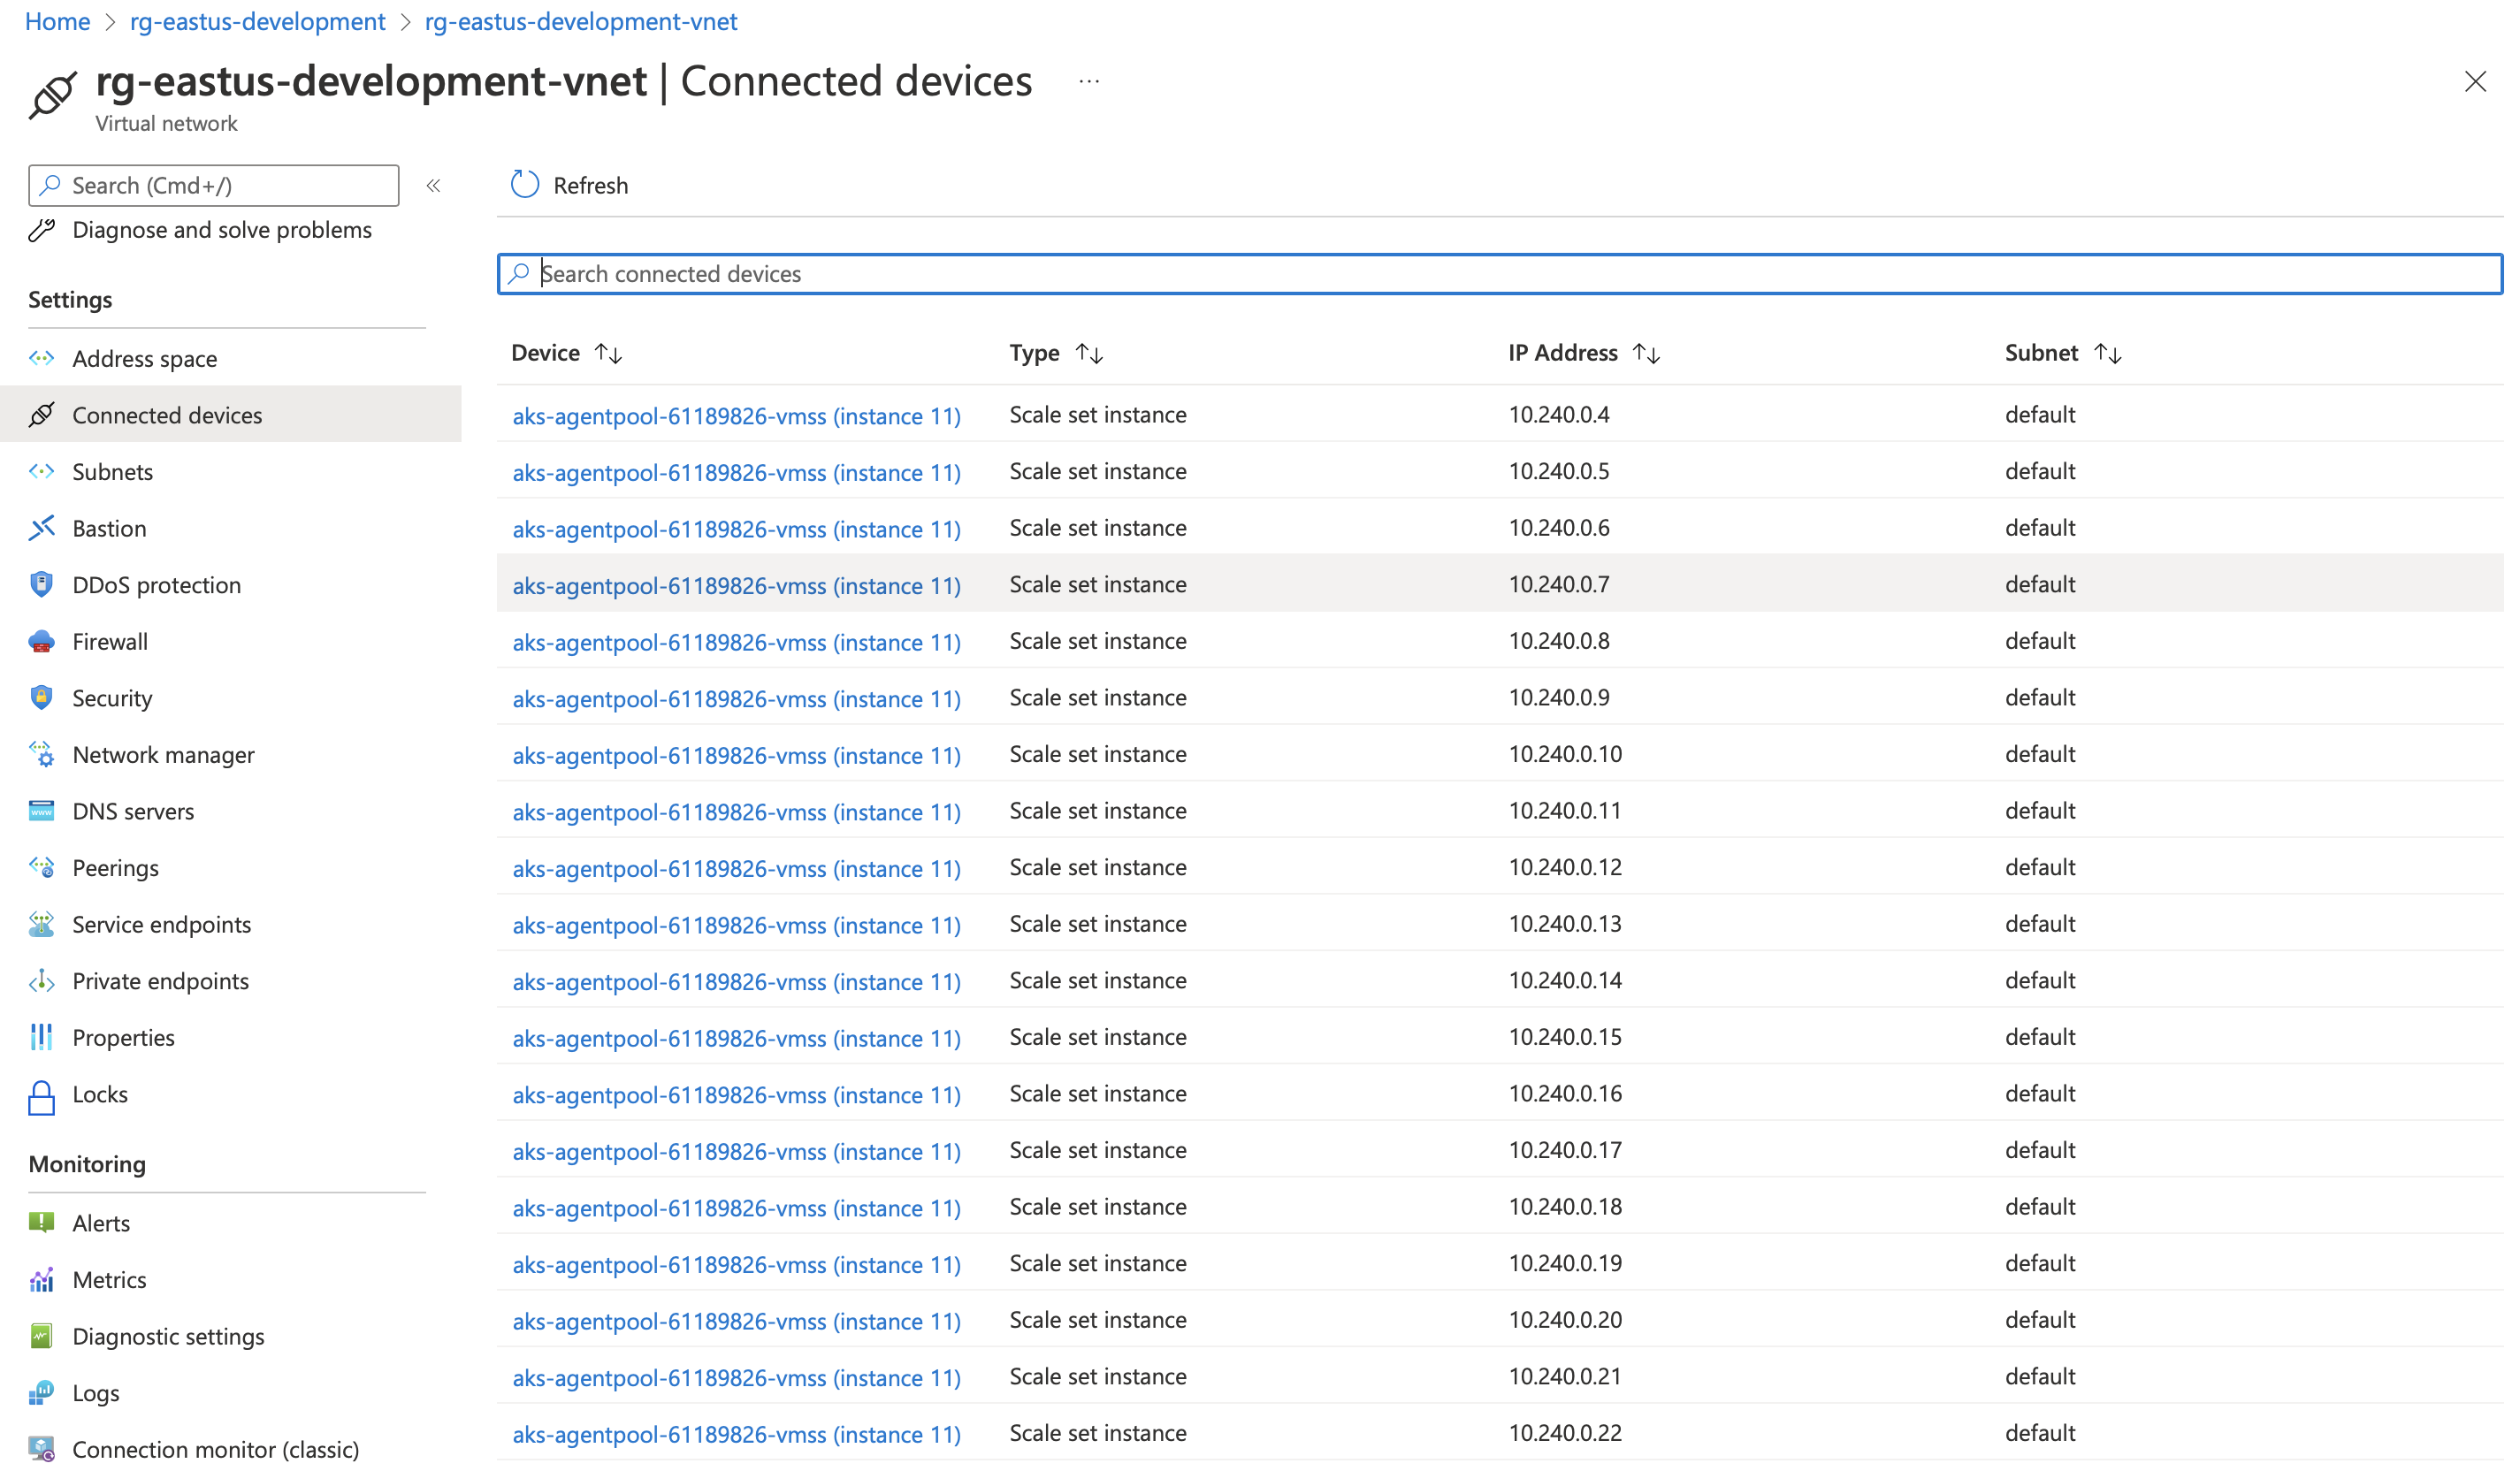Viewport: 2520px width, 1471px height.
Task: Open the DDoS protection shield icon
Action: pyautogui.click(x=41, y=585)
